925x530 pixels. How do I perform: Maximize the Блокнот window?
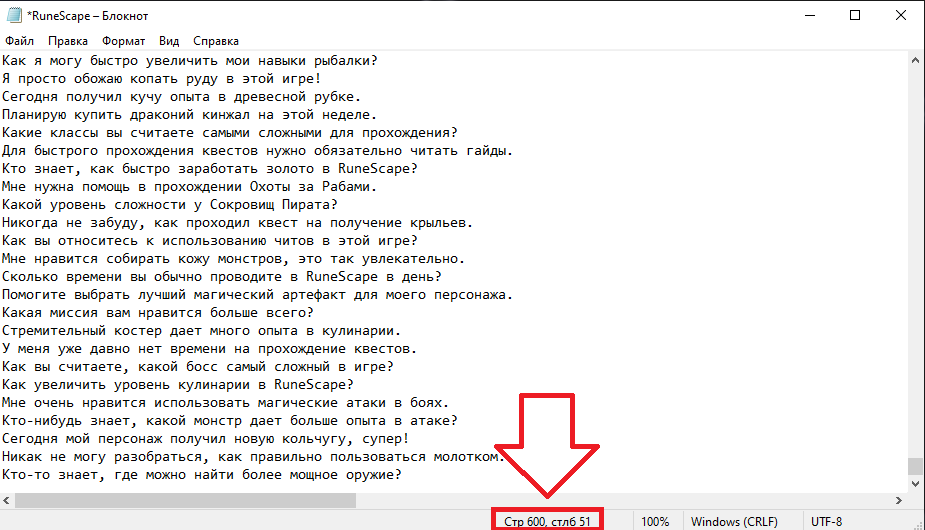855,15
